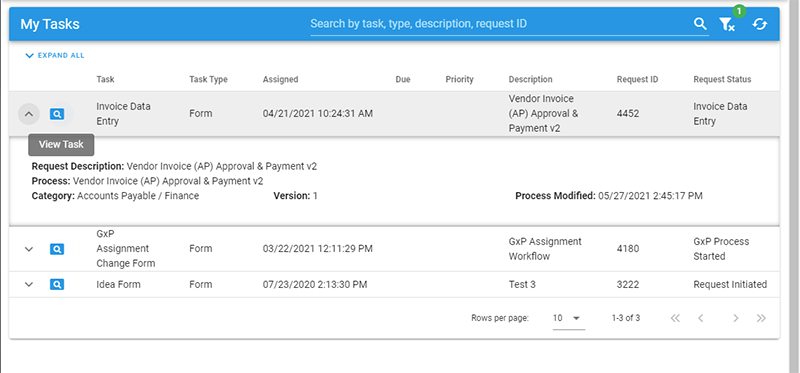The width and height of the screenshot is (800, 373).
Task: Open the Idea Form task view icon
Action: 57,285
